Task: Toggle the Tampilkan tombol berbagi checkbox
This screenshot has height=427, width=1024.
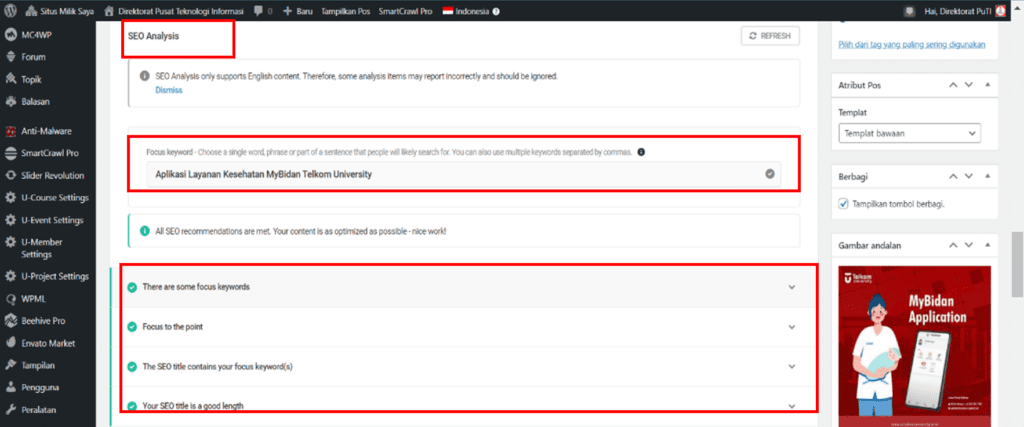Action: click(843, 204)
